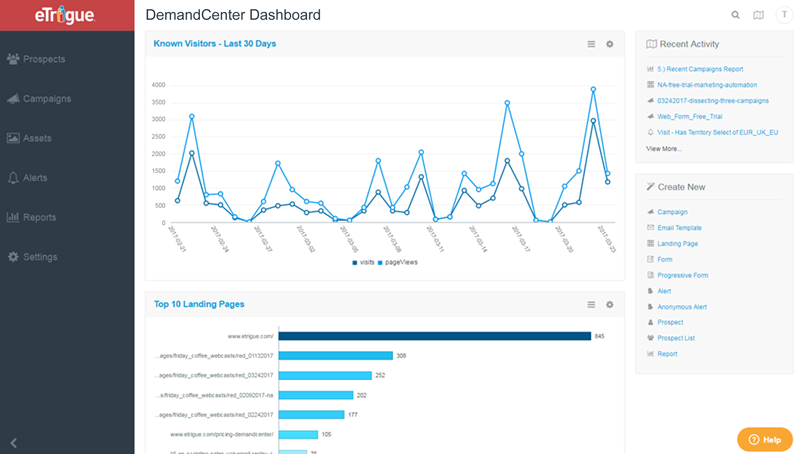Click the red_03242017 bar showing 252

click(325, 375)
